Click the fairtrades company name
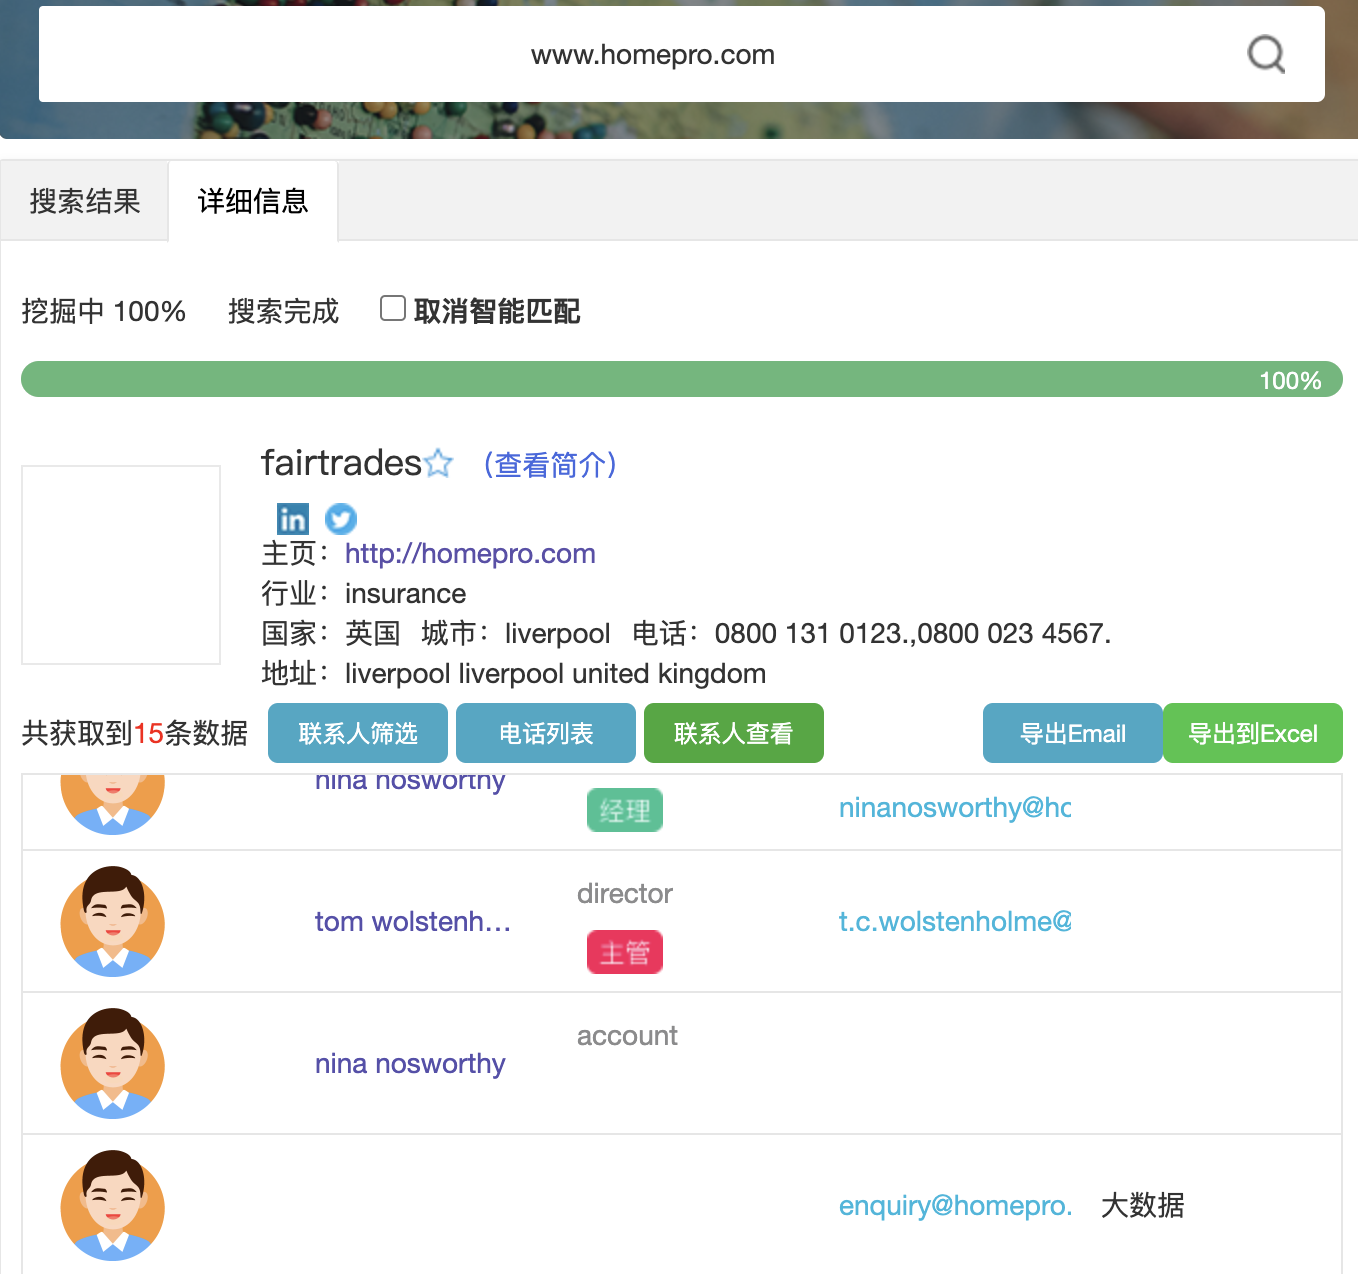This screenshot has width=1358, height=1274. [341, 463]
